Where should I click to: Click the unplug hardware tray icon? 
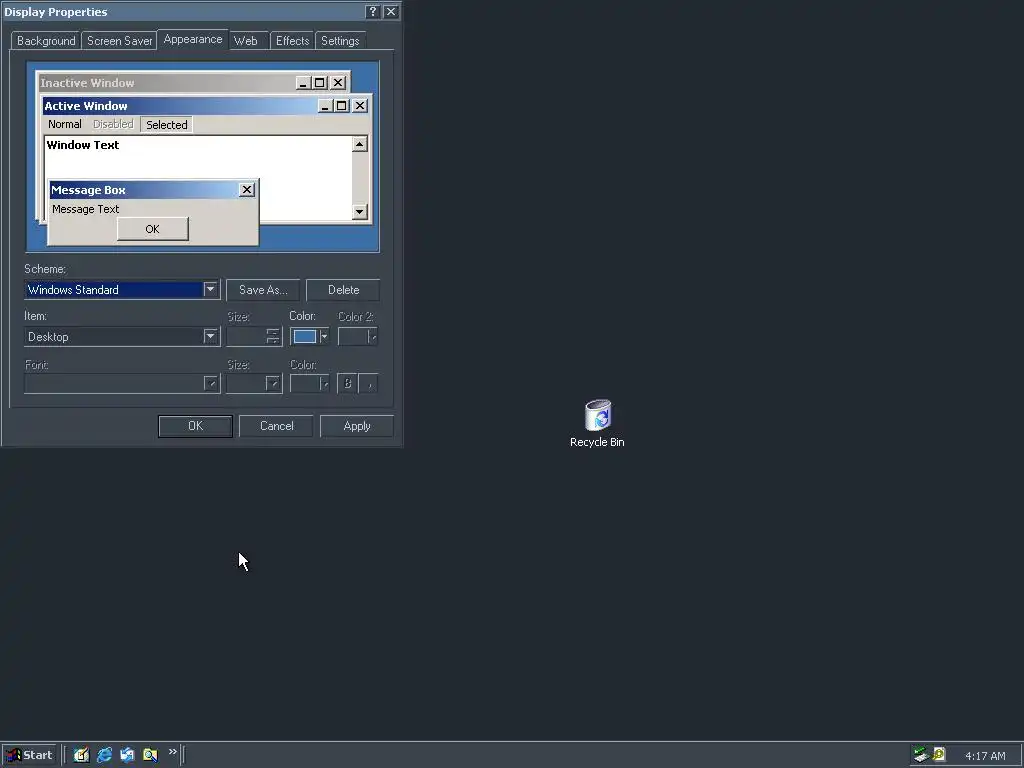click(921, 755)
